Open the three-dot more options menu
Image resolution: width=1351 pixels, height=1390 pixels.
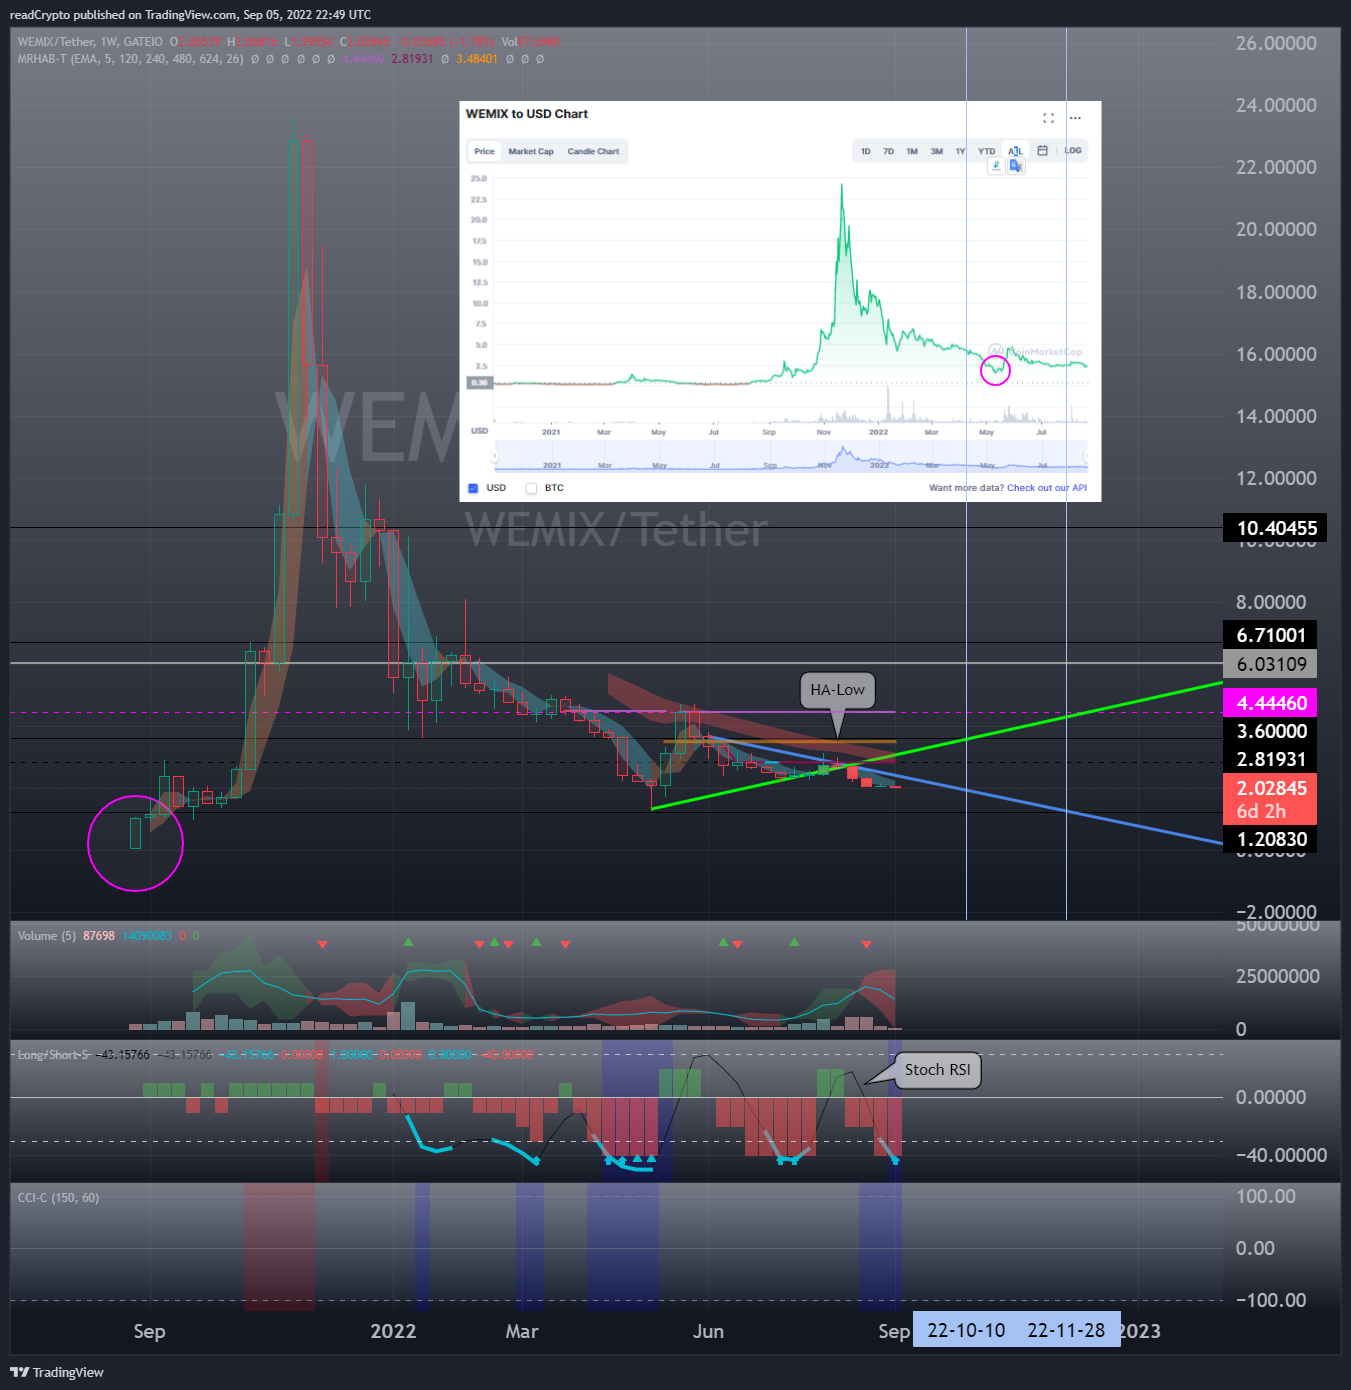coord(1075,118)
